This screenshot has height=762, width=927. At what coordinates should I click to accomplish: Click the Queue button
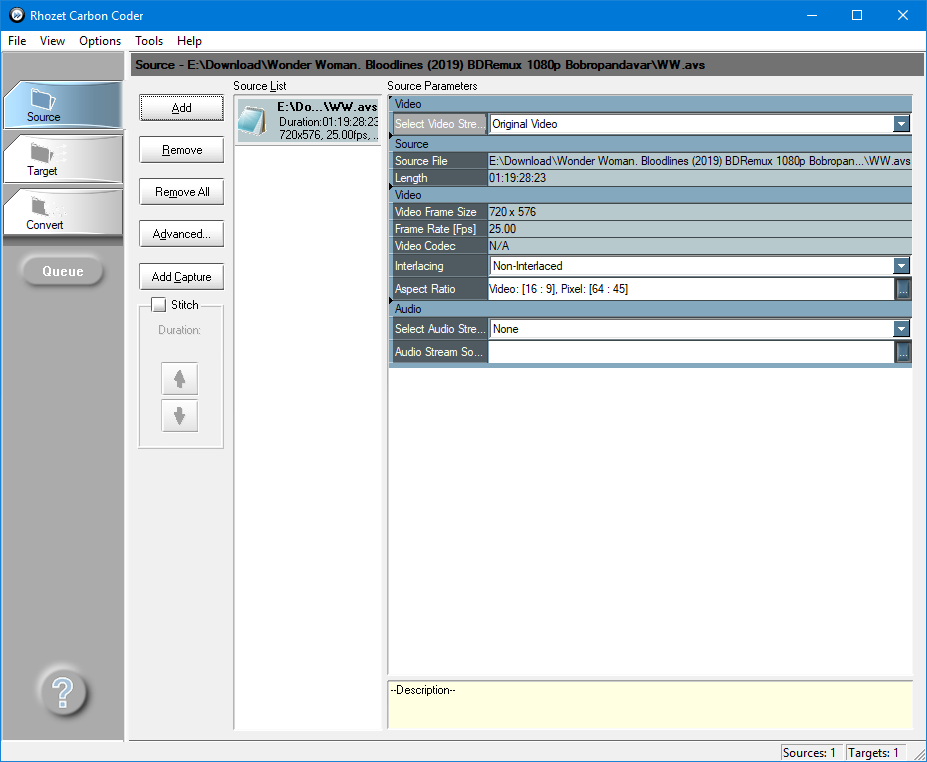click(62, 271)
